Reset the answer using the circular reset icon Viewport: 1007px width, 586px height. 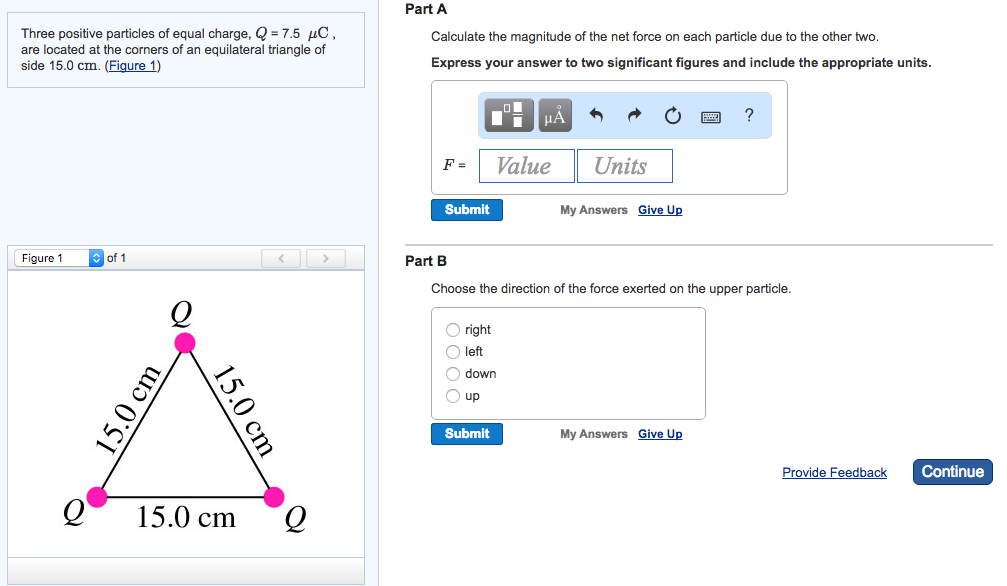(x=672, y=115)
